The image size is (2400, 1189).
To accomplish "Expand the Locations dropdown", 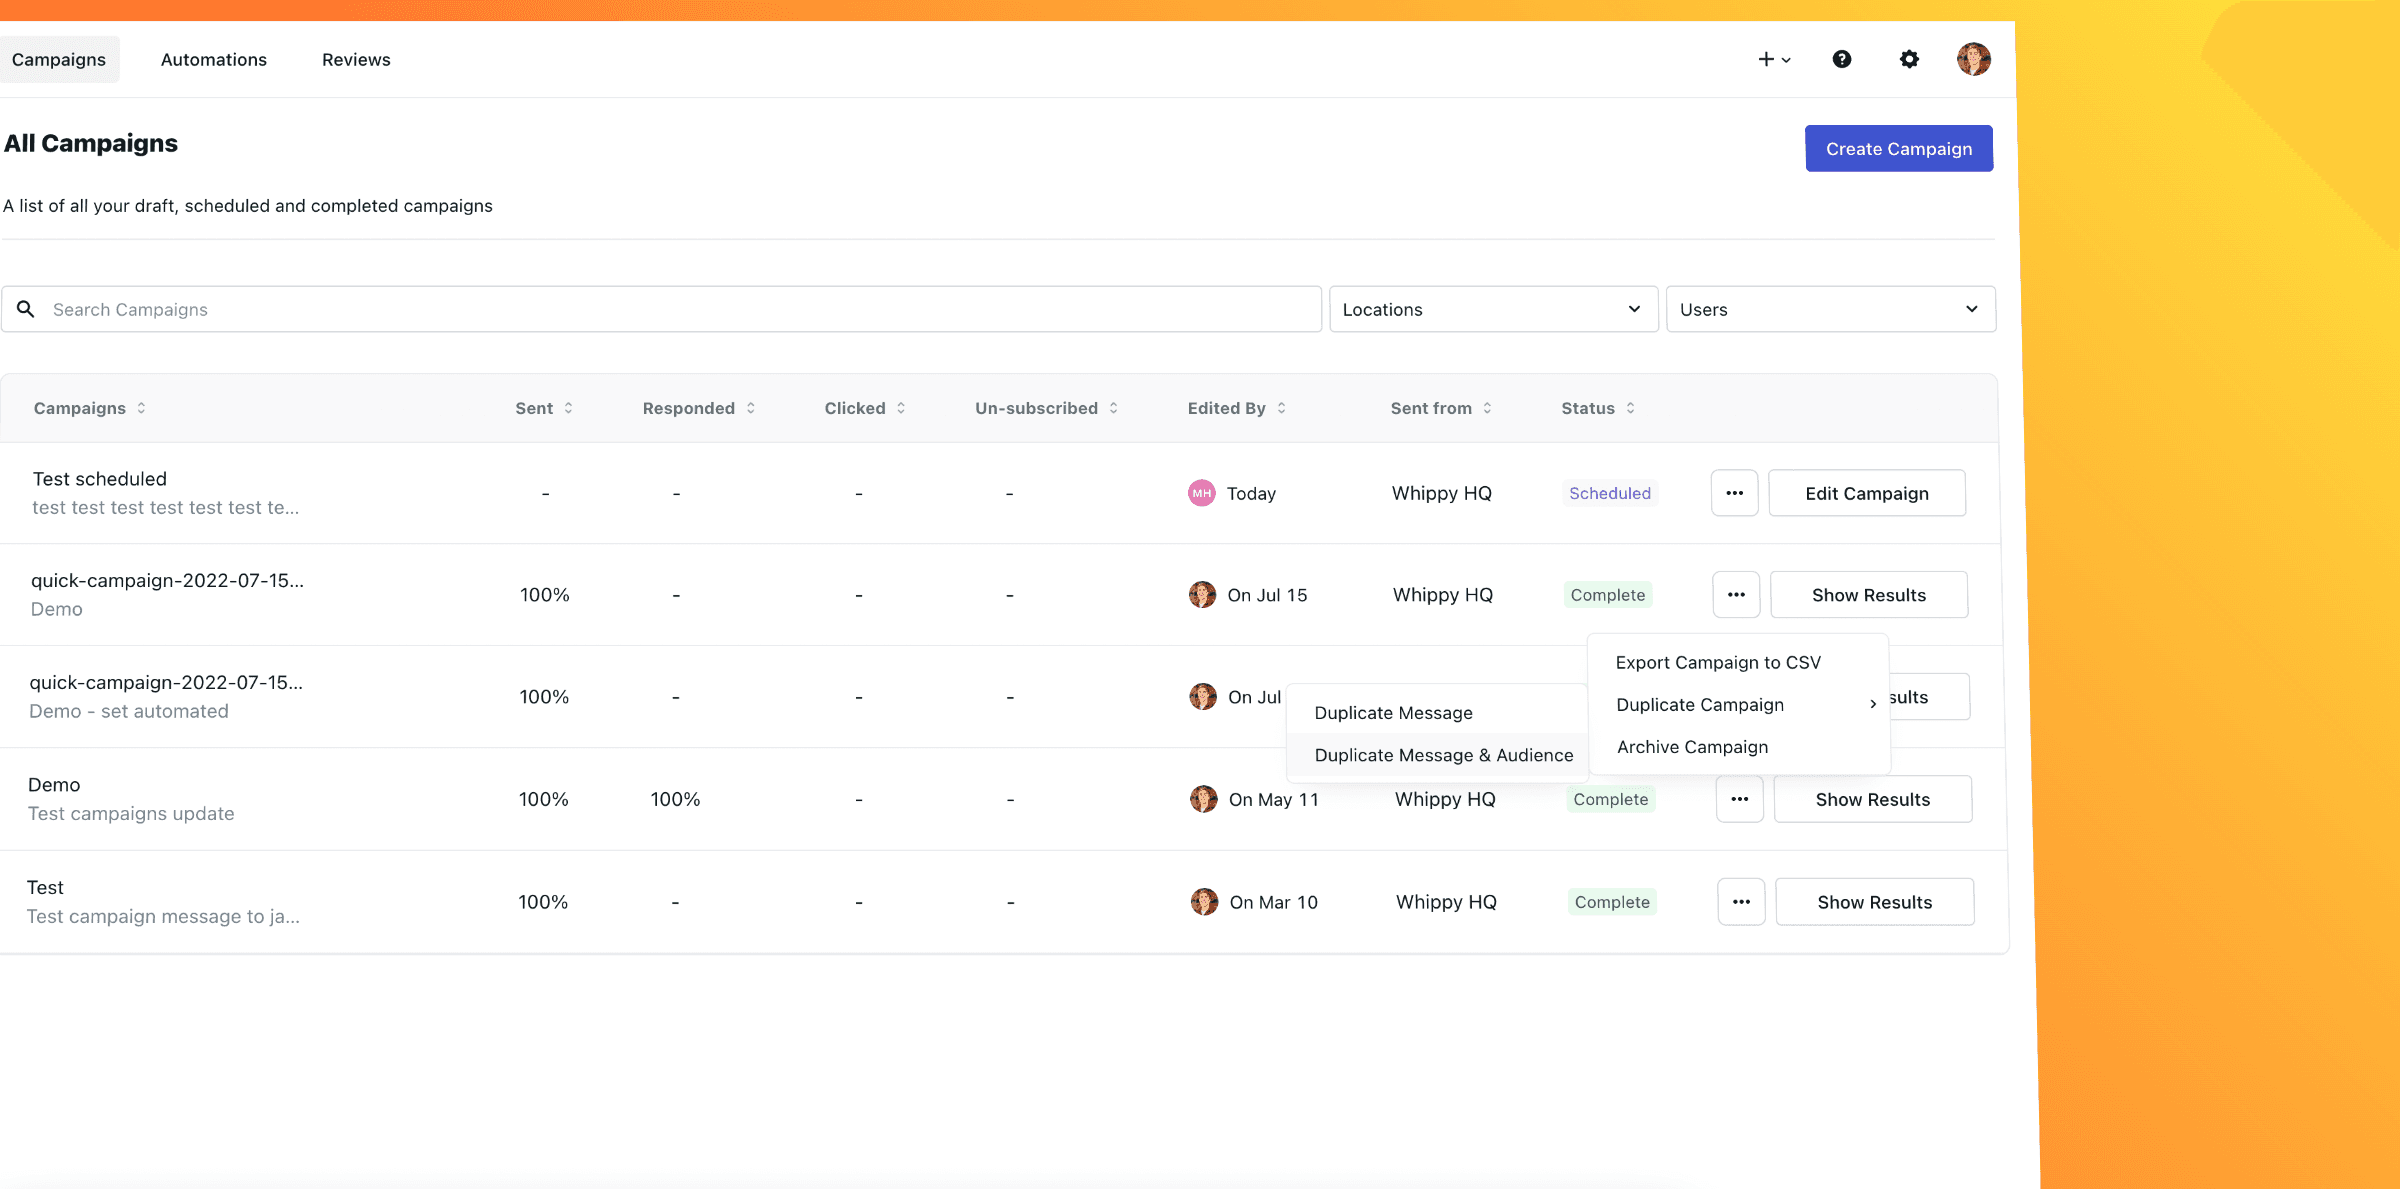I will [x=1493, y=309].
